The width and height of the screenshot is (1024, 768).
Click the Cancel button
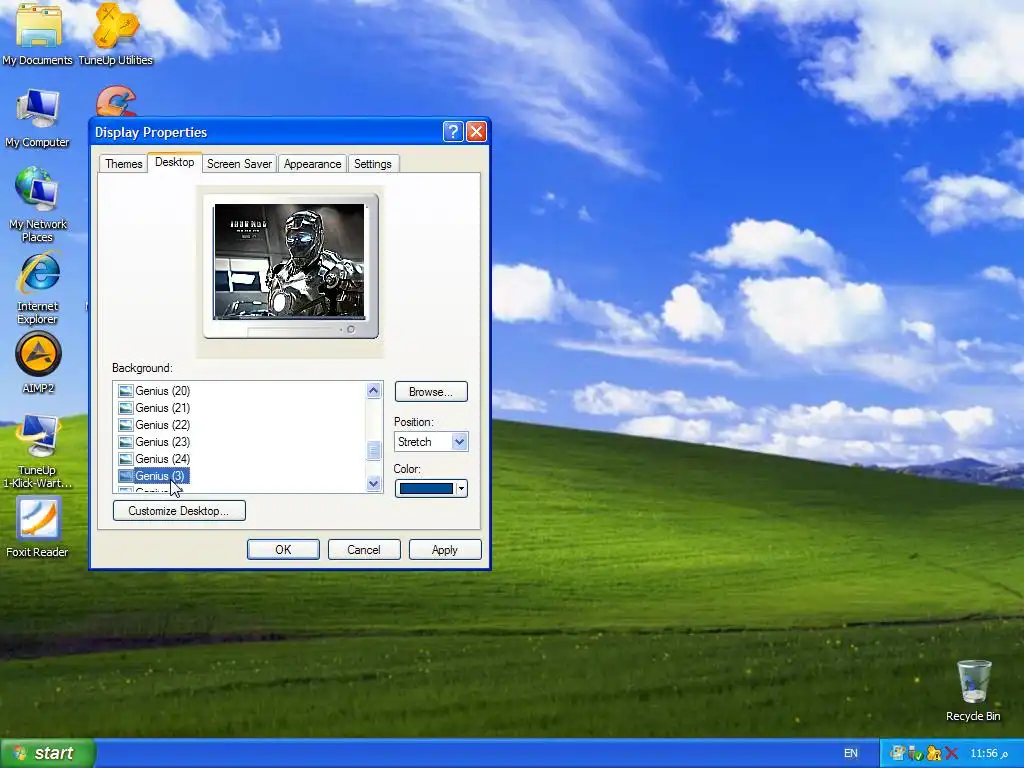click(x=364, y=550)
